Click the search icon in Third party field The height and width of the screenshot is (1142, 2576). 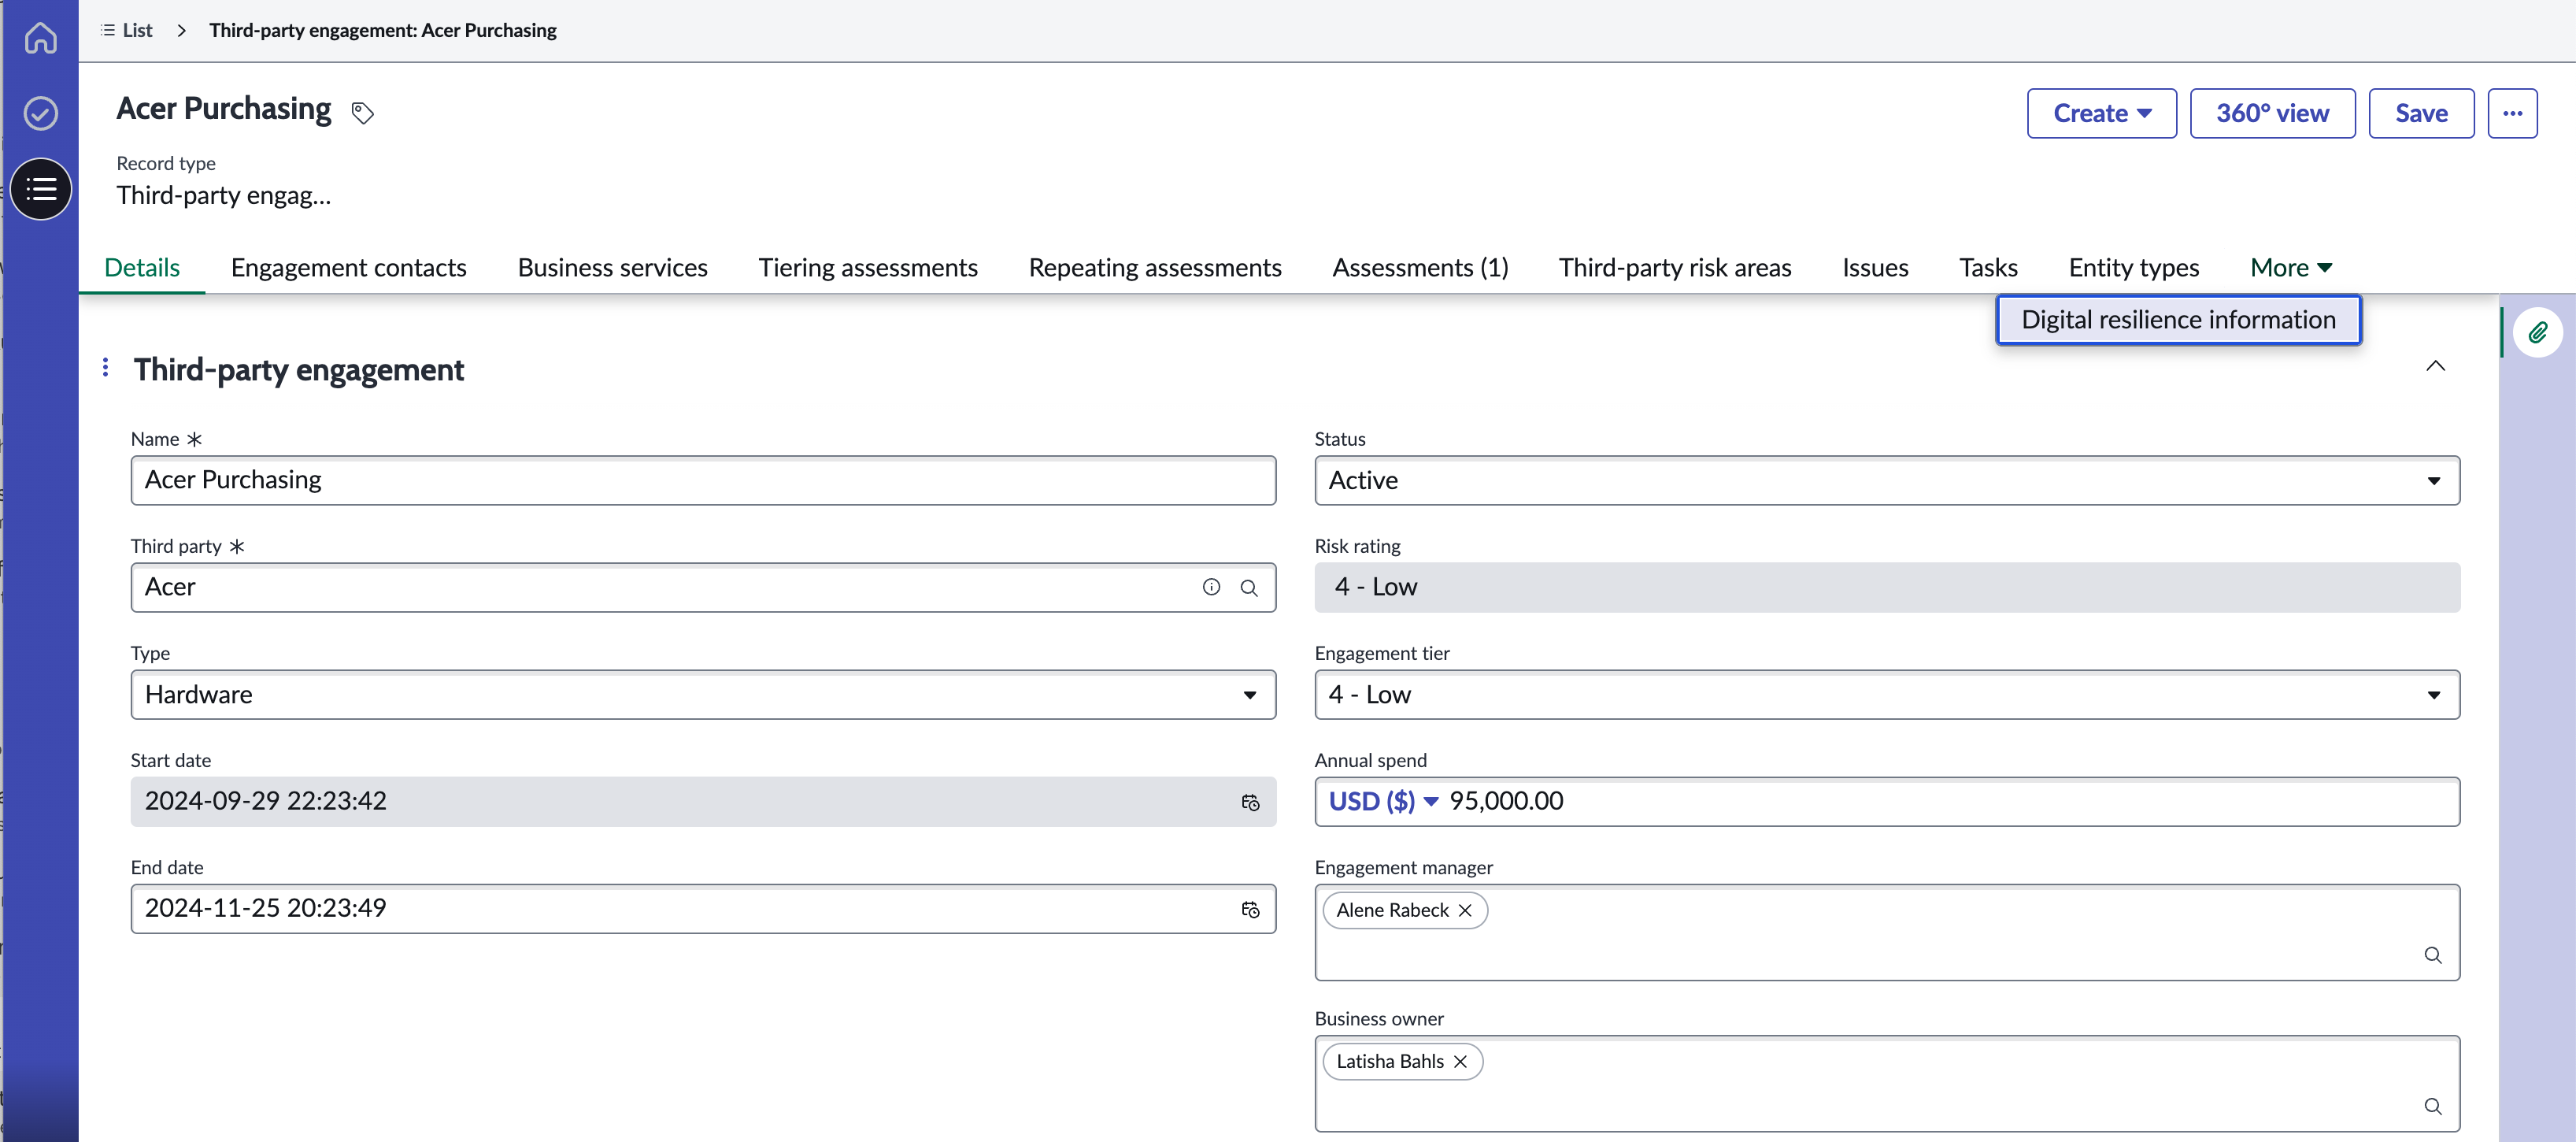[1249, 588]
